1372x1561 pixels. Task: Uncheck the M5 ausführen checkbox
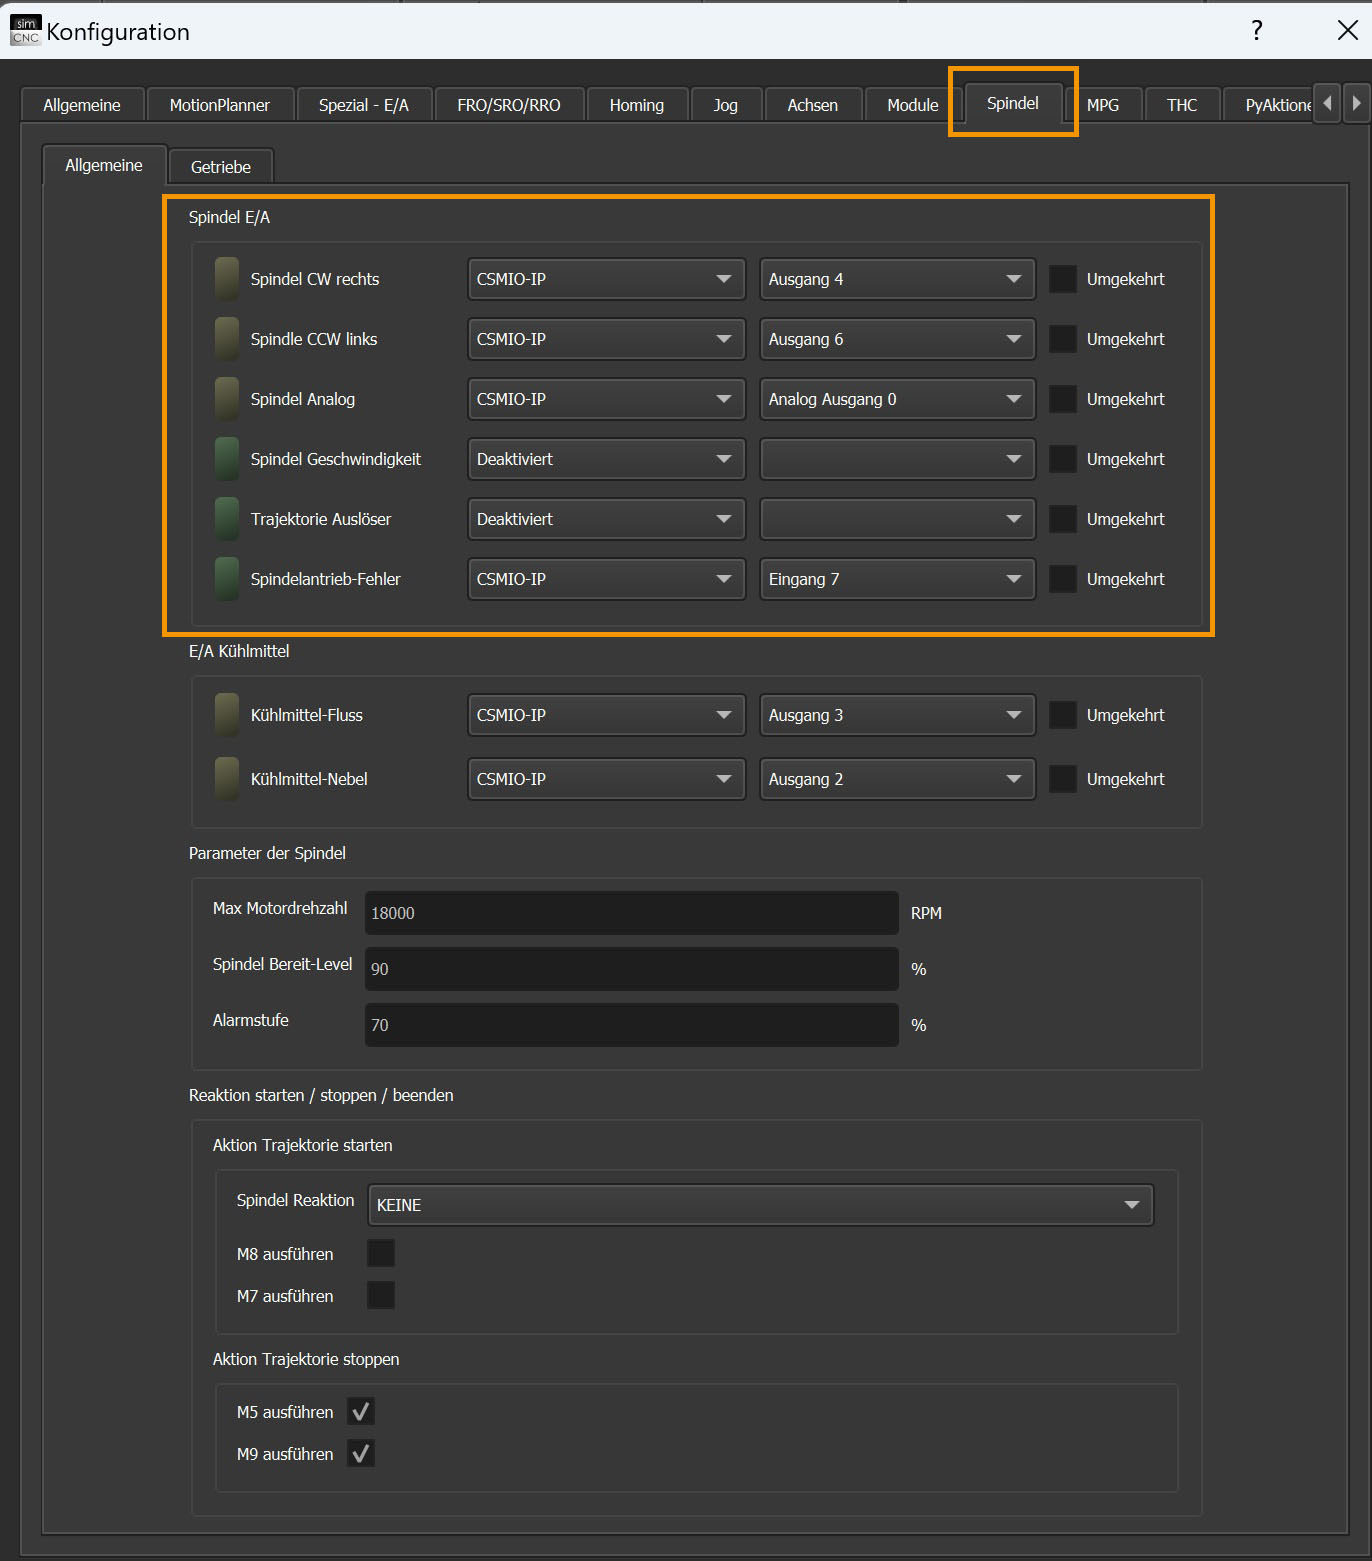[361, 1412]
